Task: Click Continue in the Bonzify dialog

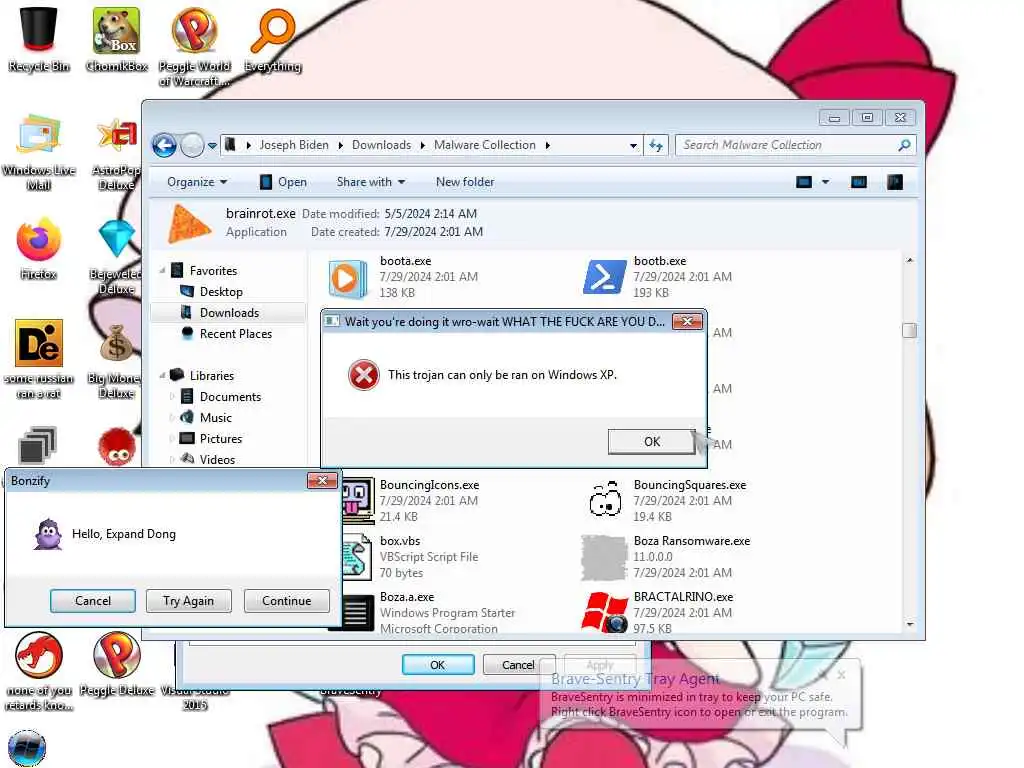Action: [286, 601]
